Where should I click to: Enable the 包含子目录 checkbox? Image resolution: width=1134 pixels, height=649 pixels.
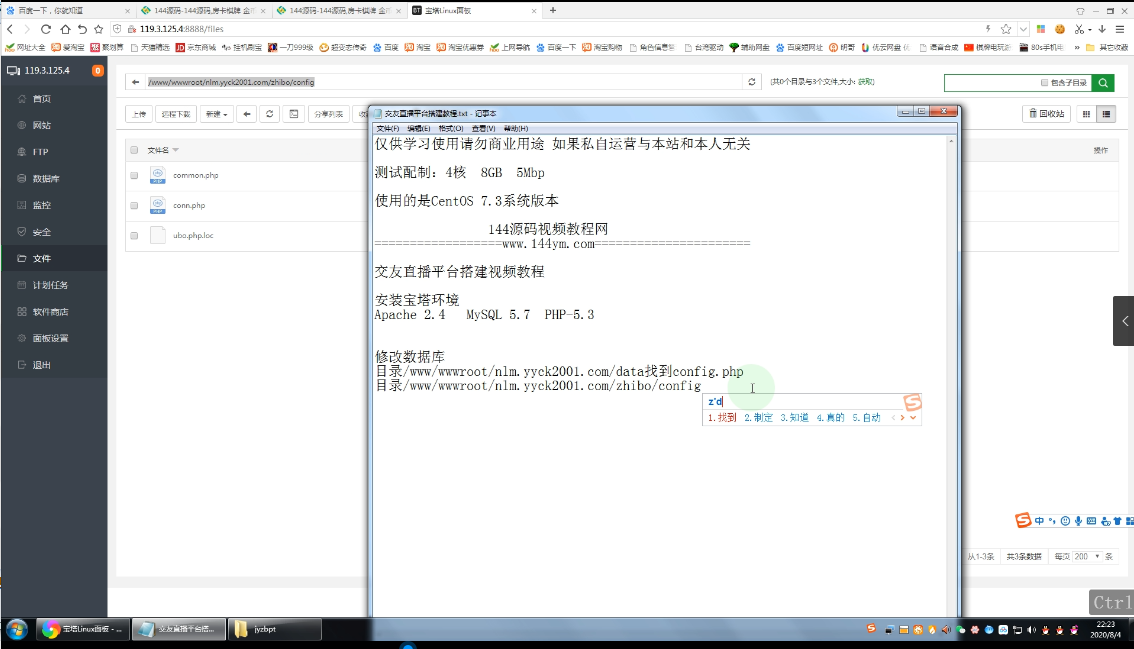(1044, 83)
